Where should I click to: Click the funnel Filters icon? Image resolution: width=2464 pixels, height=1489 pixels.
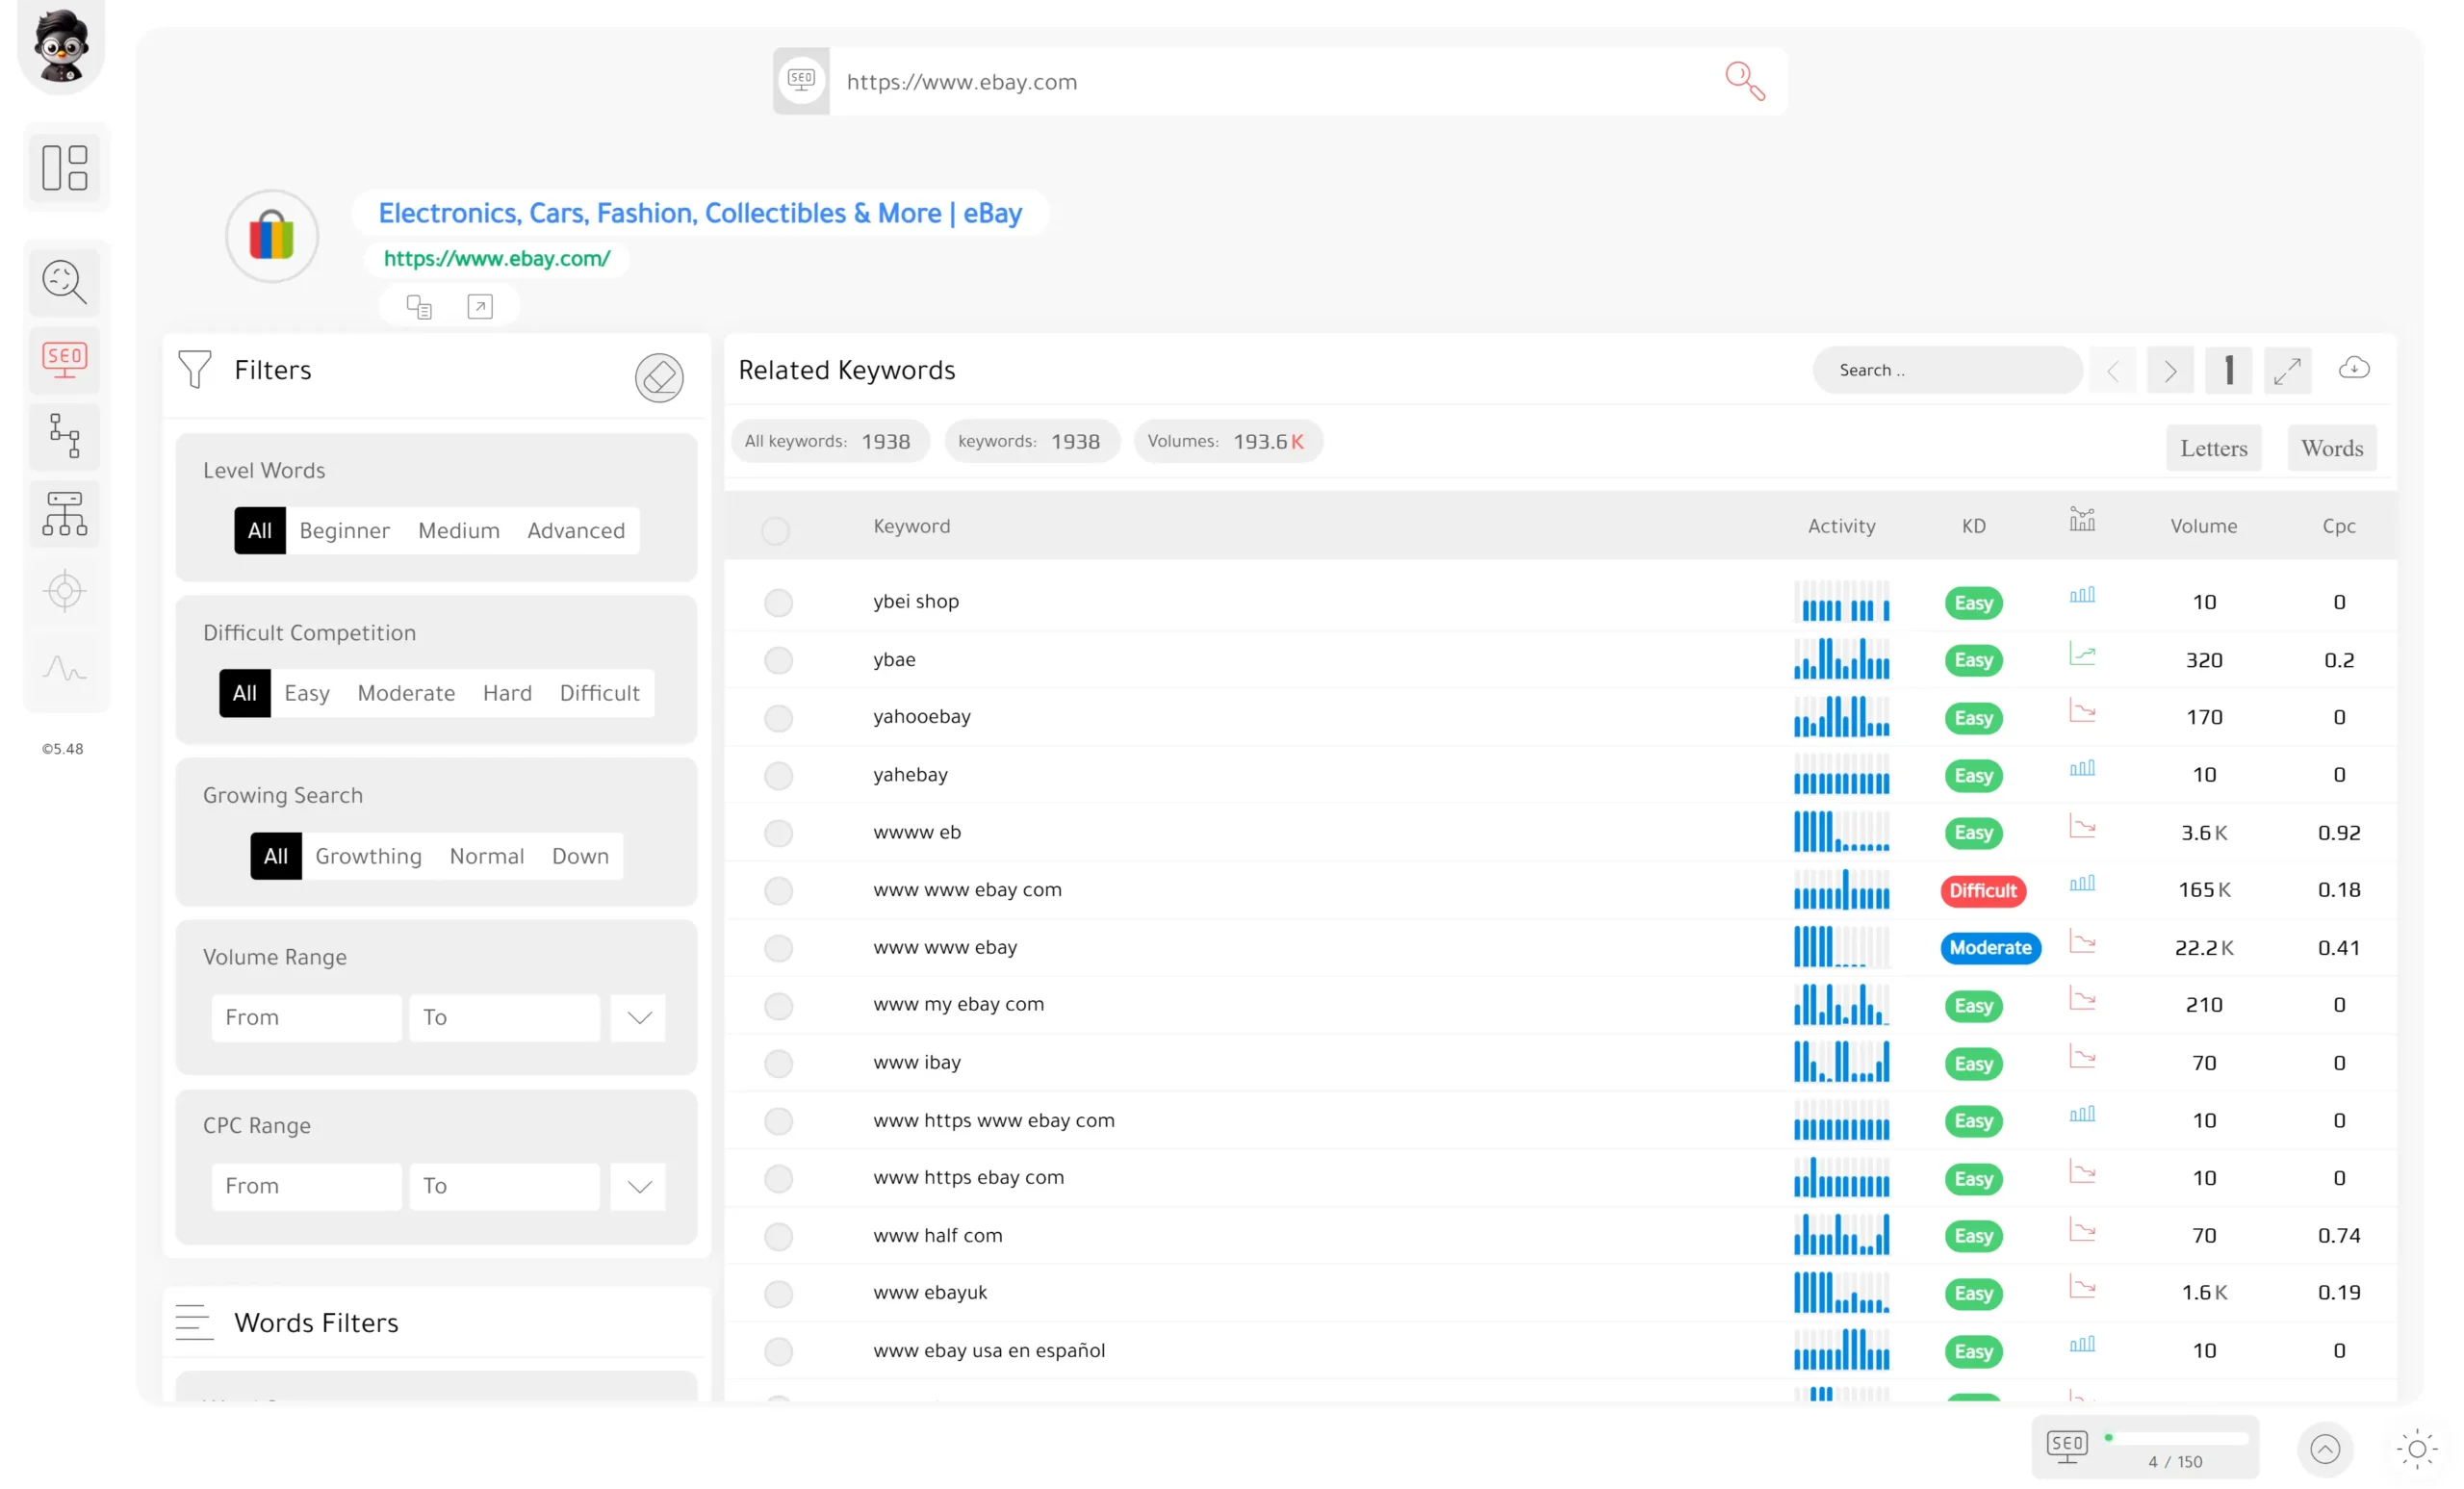195,369
